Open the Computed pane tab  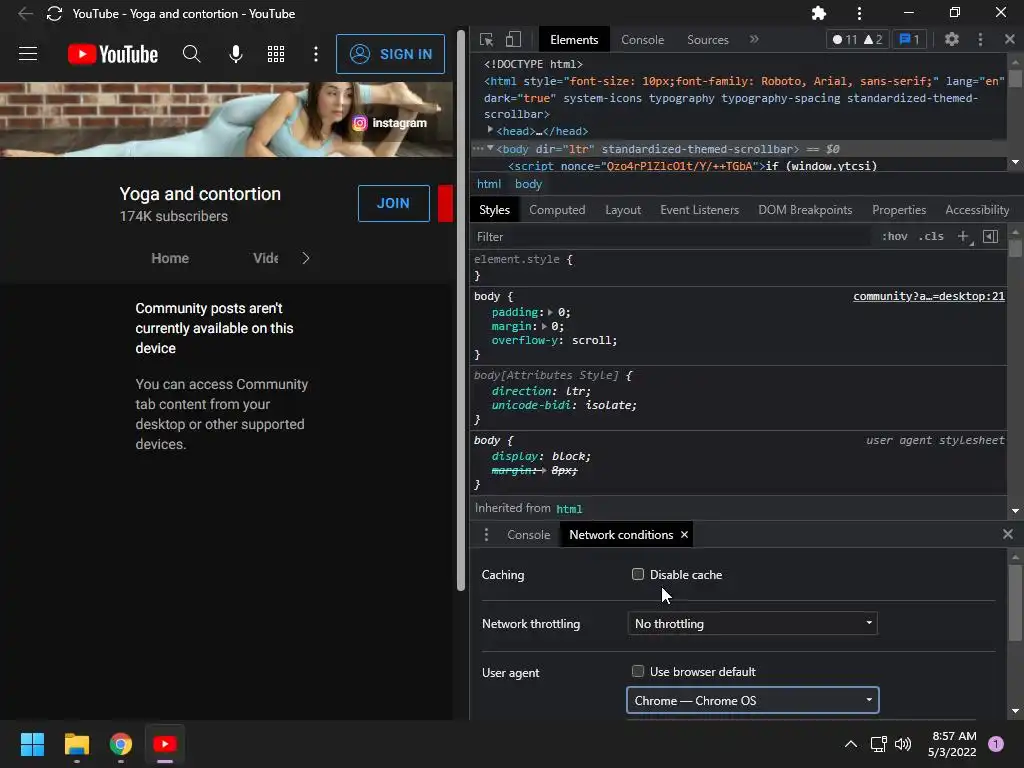557,210
